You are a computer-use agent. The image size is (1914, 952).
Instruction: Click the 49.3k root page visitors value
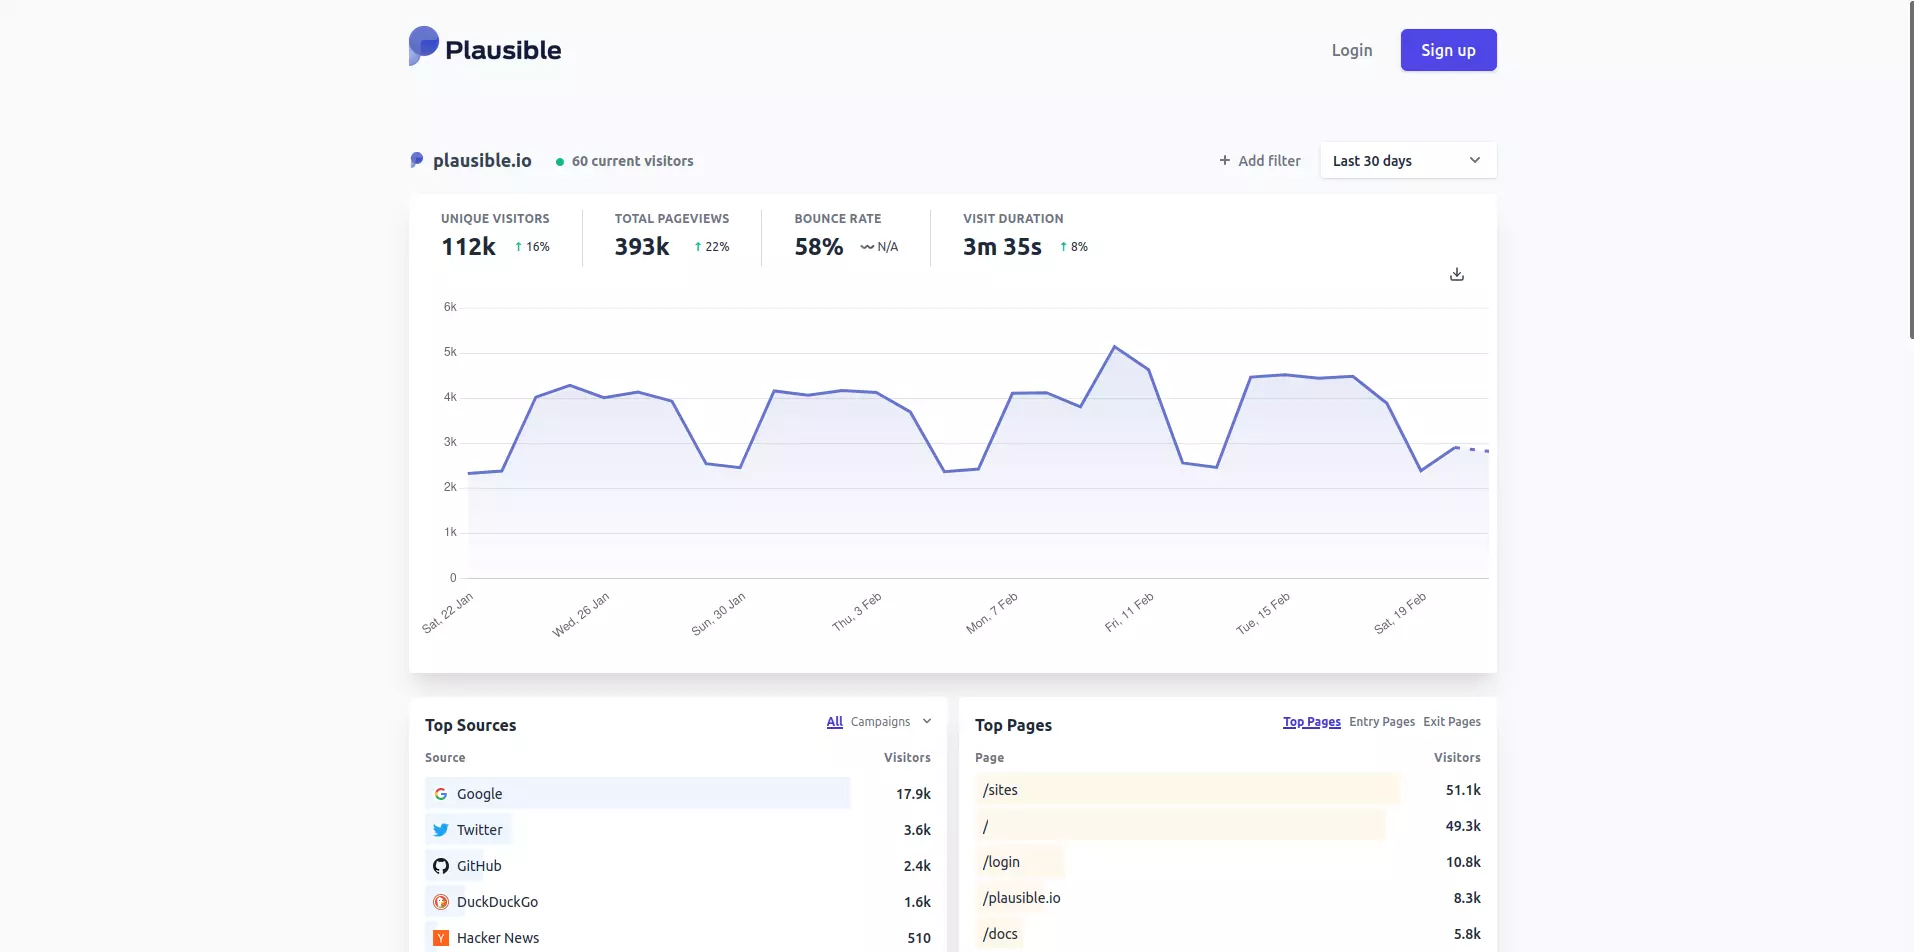tap(1463, 826)
